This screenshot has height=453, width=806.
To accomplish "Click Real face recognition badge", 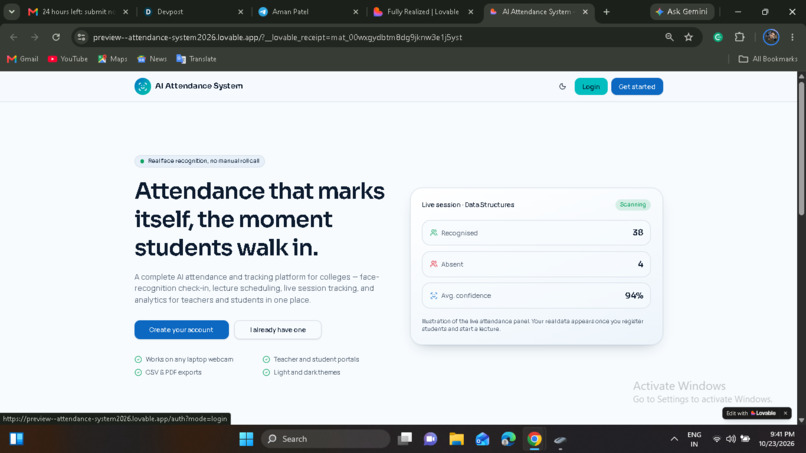I will (199, 161).
